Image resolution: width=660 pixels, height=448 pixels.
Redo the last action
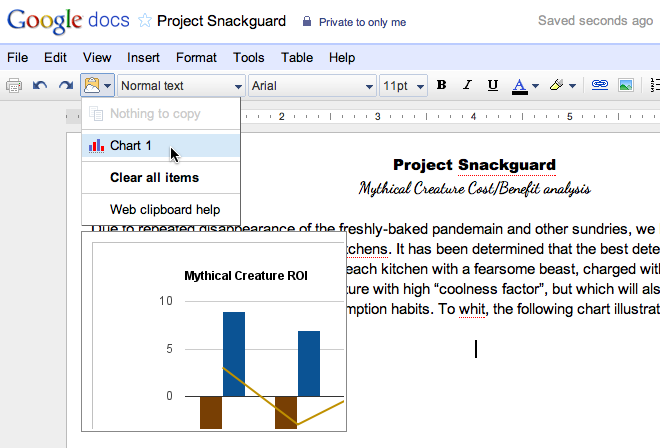(66, 85)
